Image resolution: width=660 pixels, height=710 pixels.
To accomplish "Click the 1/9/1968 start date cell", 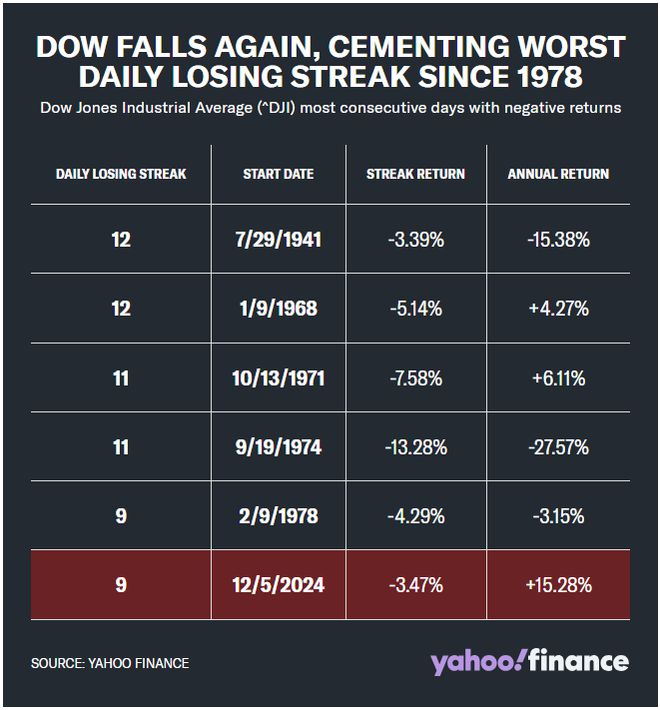I will [x=278, y=309].
